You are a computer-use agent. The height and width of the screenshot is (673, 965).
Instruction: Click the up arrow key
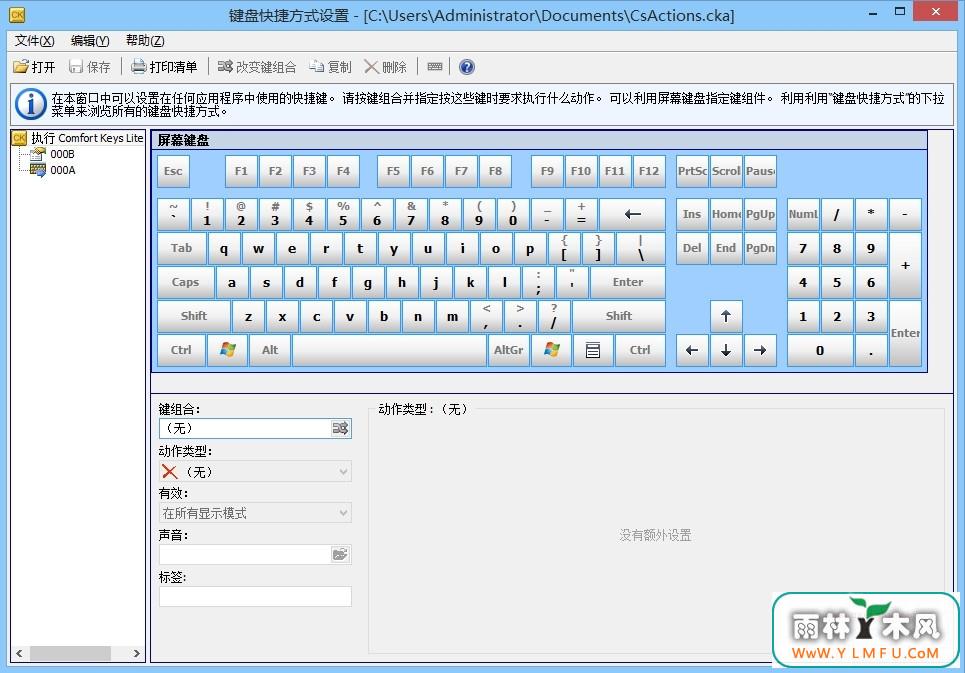point(726,316)
